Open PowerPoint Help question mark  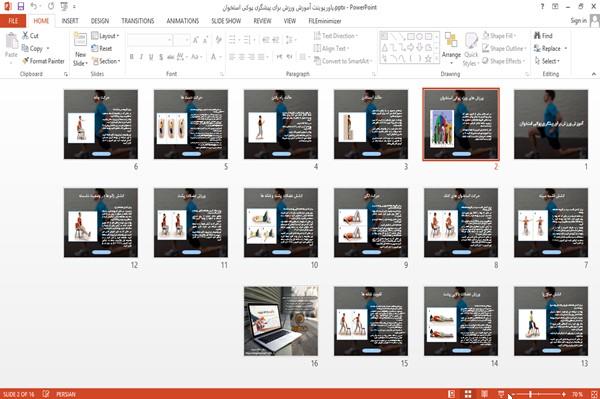[542, 7]
